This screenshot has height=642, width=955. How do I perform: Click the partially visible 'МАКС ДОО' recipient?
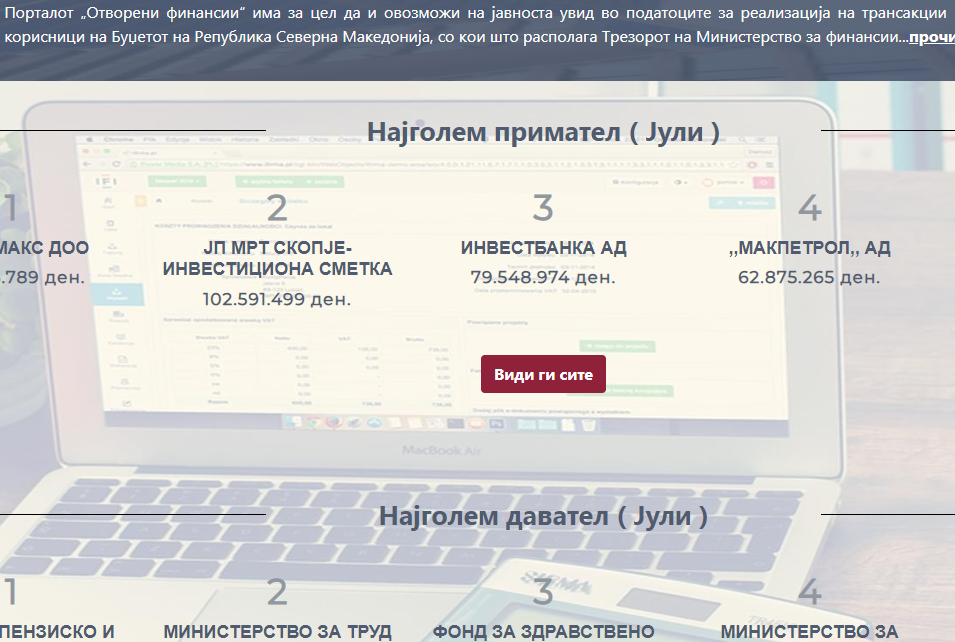point(44,248)
